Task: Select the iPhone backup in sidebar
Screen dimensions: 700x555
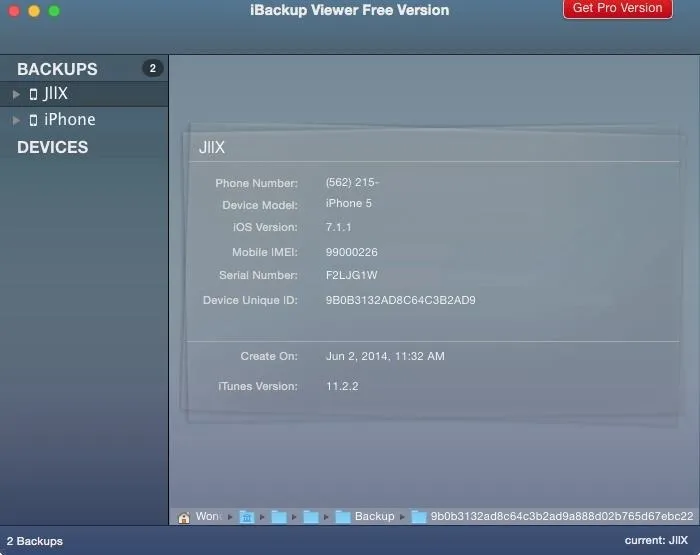Action: tap(84, 120)
